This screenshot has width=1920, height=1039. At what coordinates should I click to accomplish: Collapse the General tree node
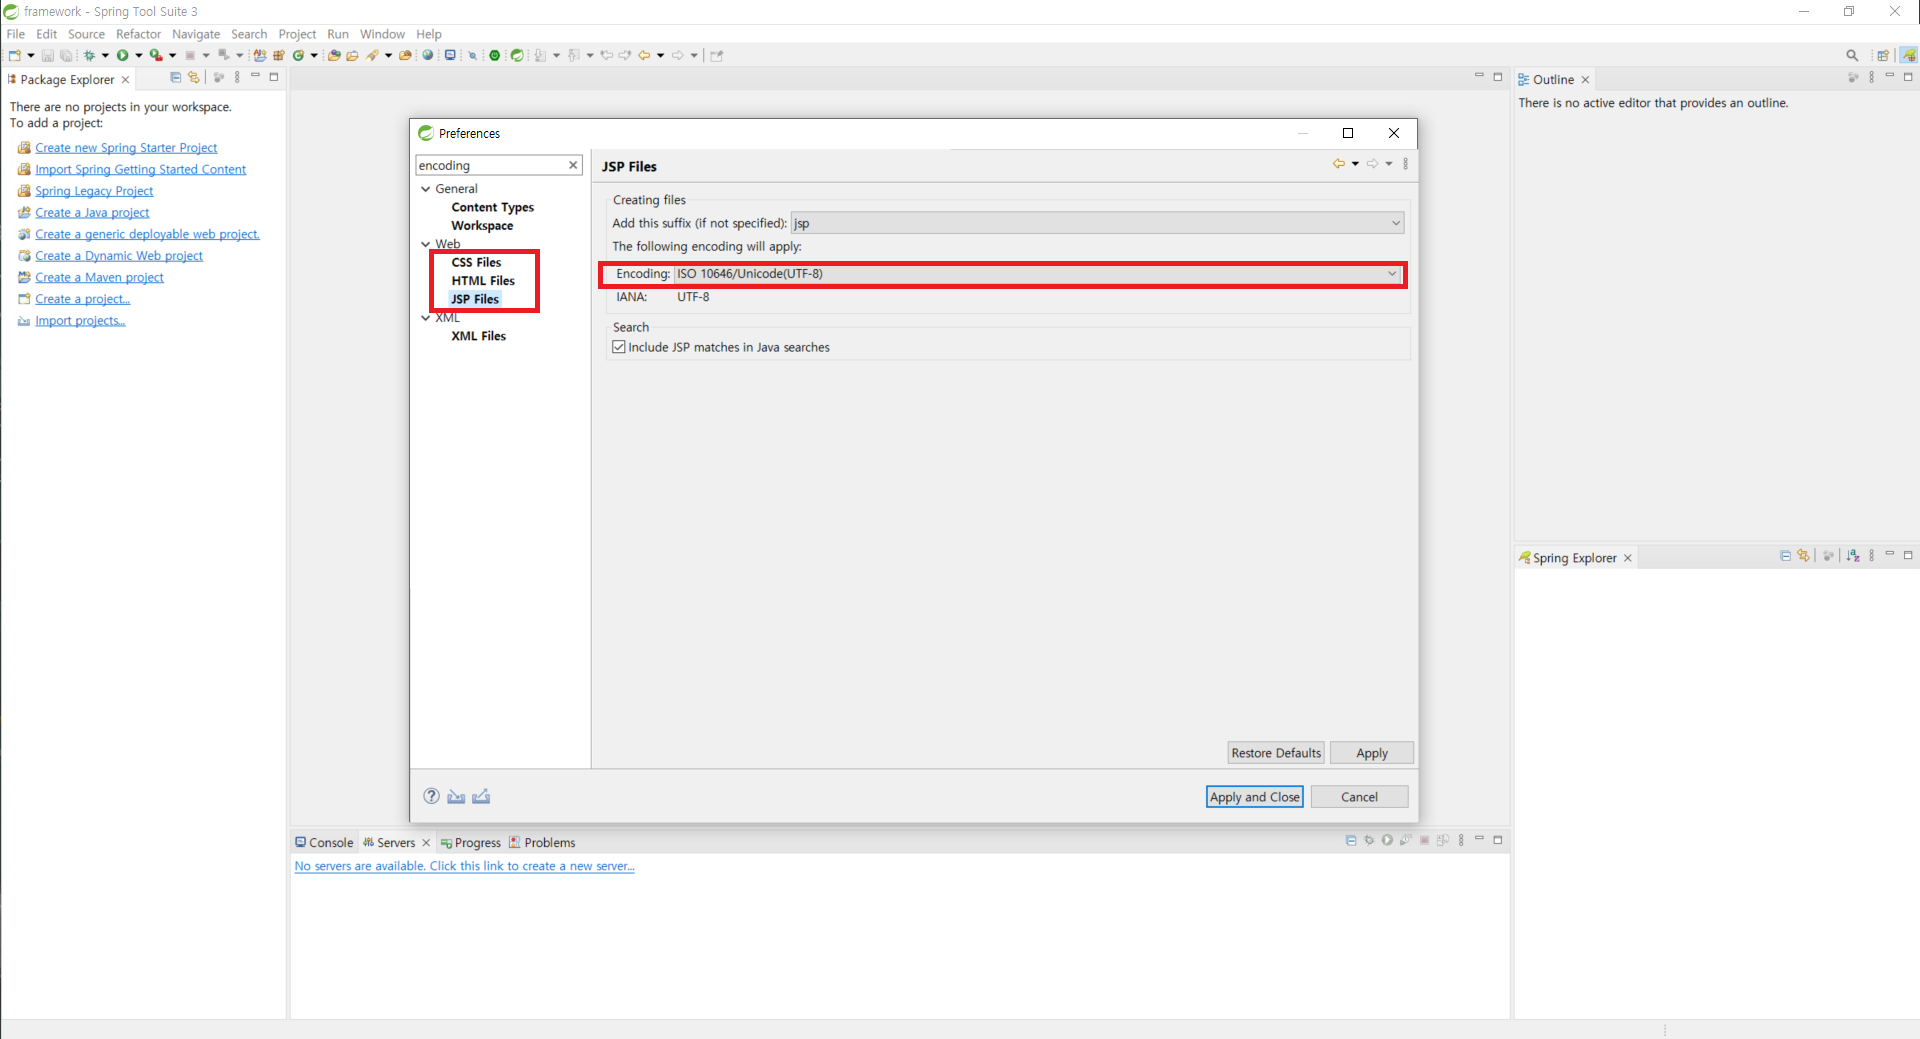[426, 189]
